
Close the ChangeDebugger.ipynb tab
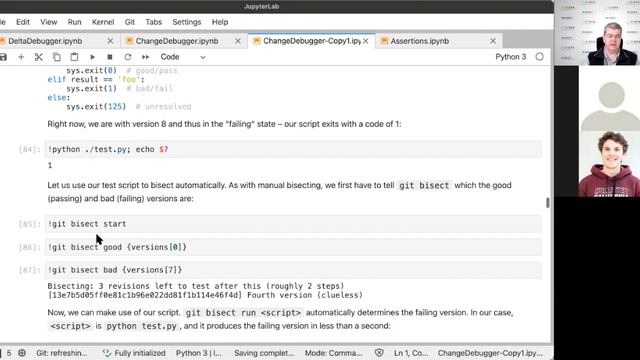pyautogui.click(x=238, y=41)
